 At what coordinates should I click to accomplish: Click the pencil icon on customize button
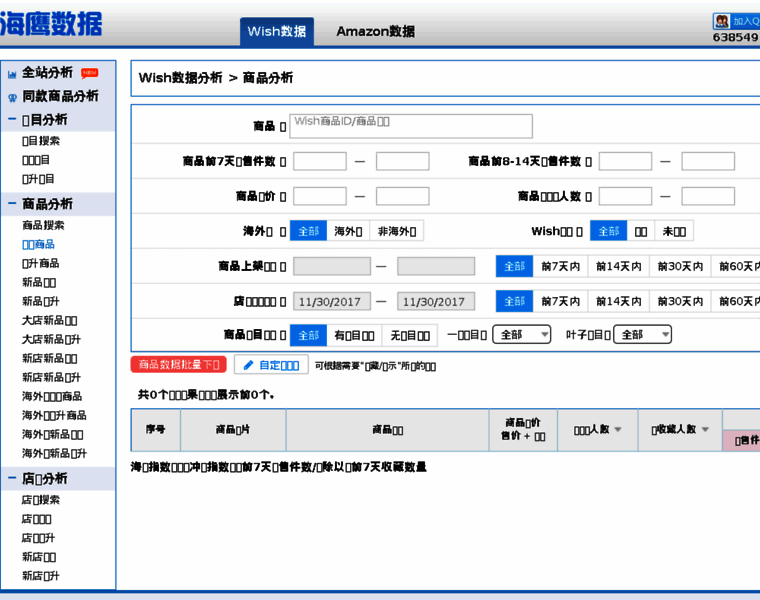(x=249, y=365)
